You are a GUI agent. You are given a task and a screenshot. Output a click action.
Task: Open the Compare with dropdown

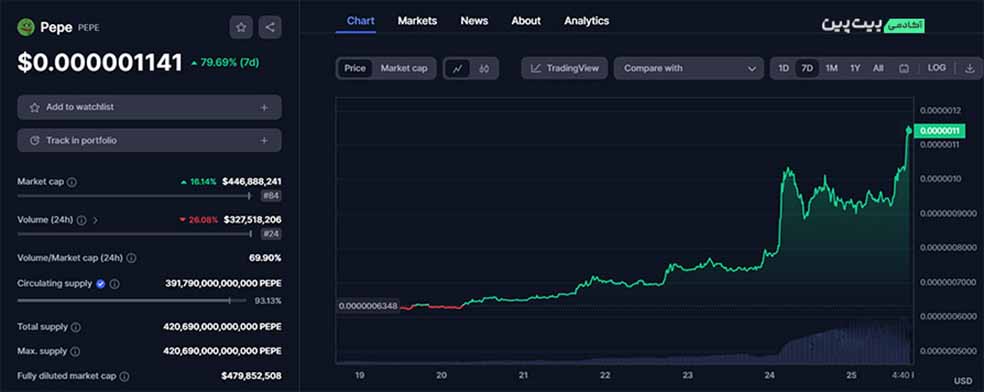point(688,68)
